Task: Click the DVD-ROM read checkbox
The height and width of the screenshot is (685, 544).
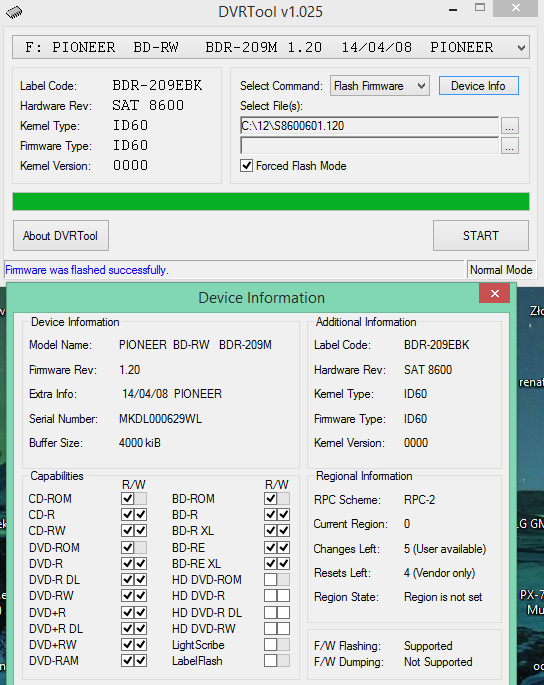Action: (x=127, y=547)
